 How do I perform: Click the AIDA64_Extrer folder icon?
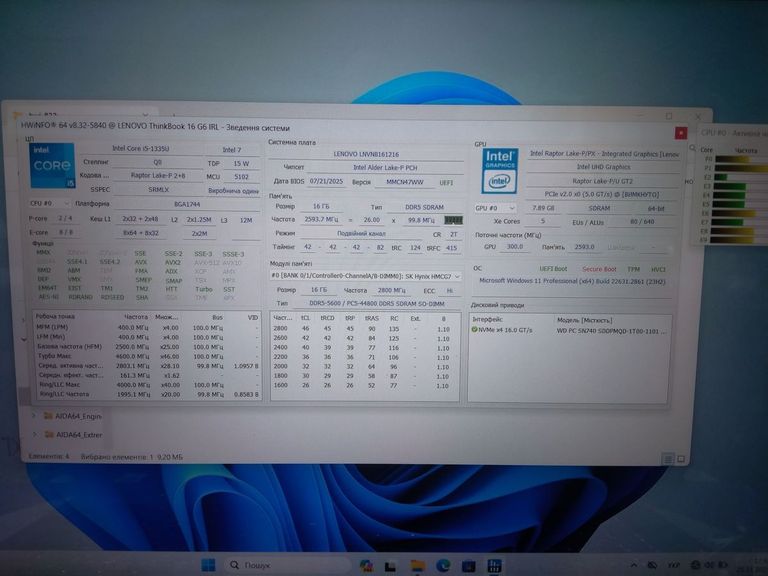[x=49, y=434]
